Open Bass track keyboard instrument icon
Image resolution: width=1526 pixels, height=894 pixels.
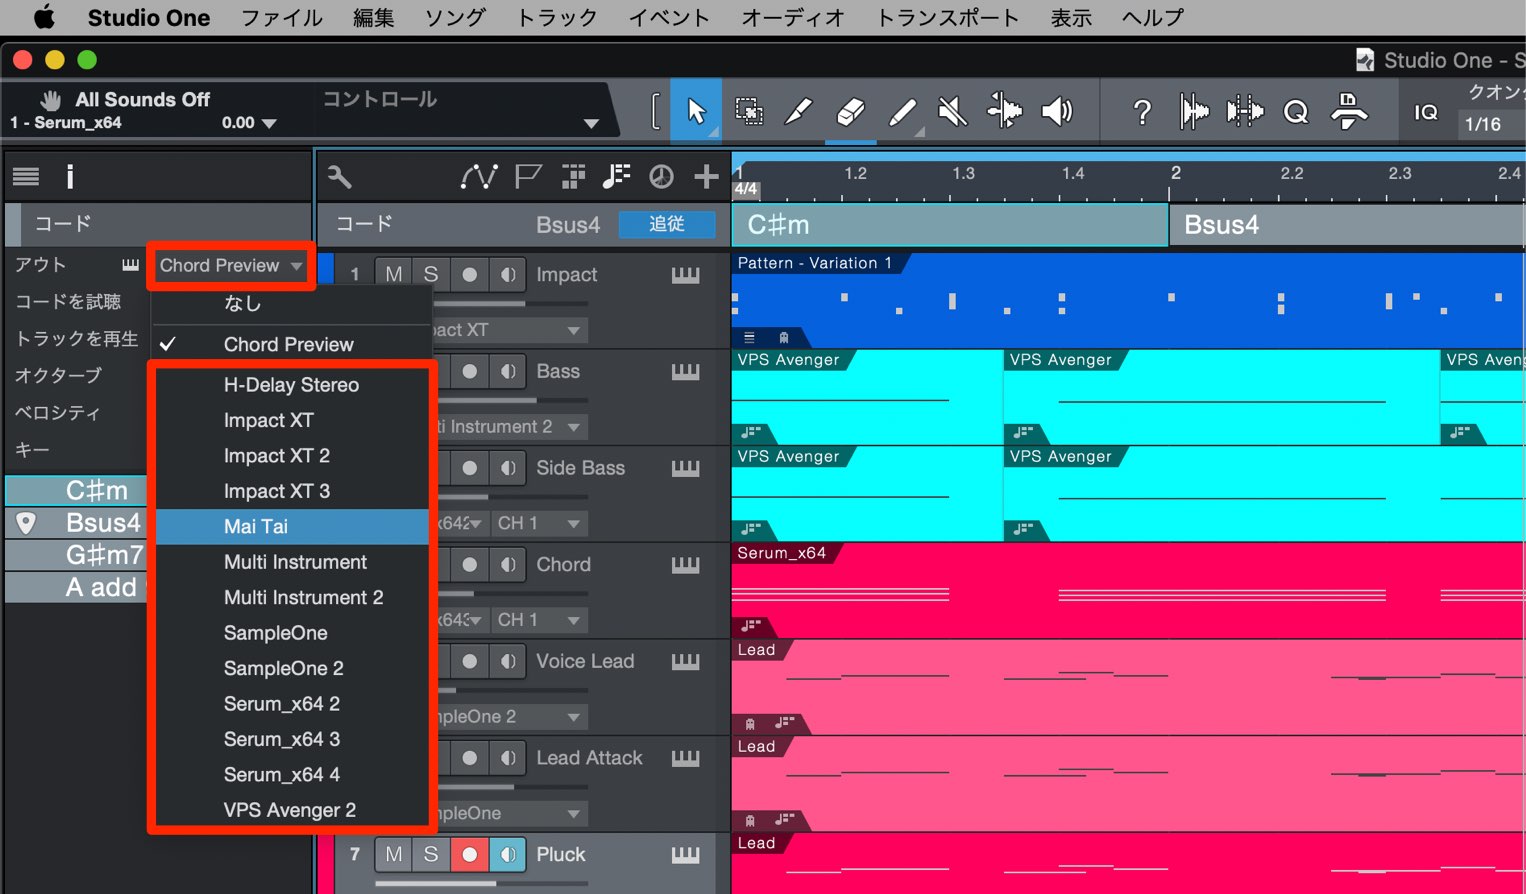pos(686,372)
